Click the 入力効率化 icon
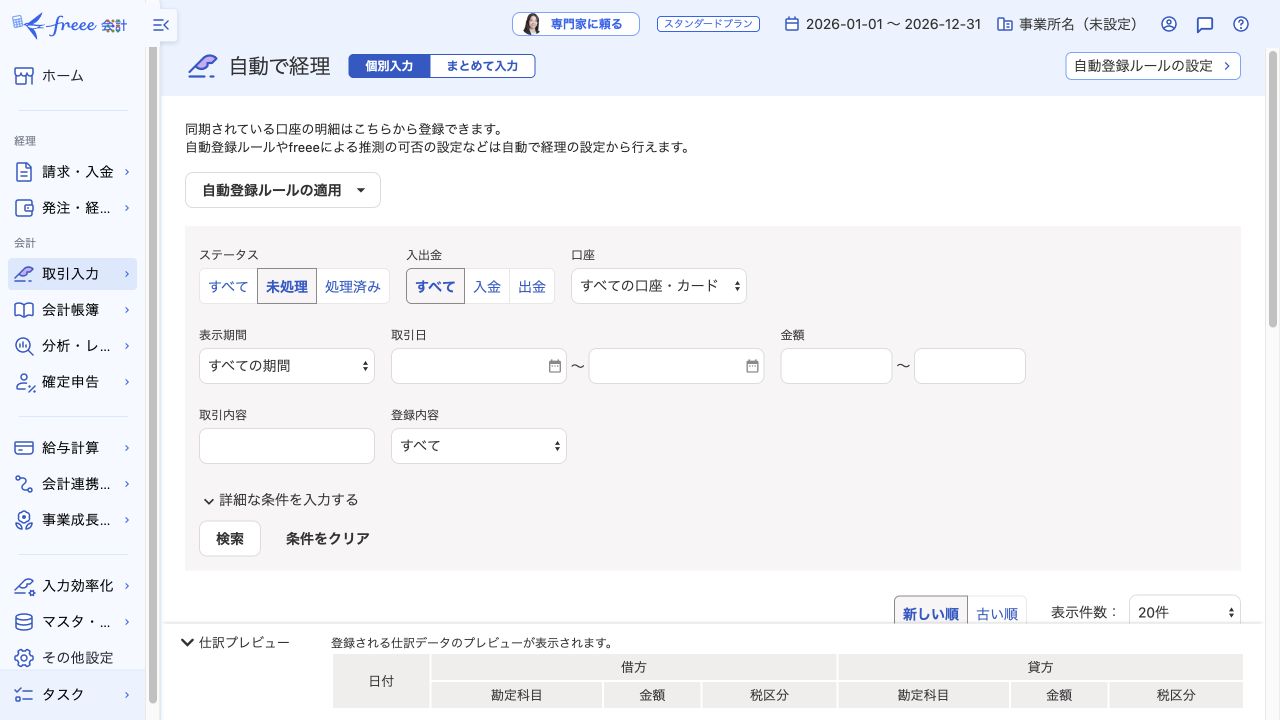The image size is (1280, 720). (x=25, y=586)
